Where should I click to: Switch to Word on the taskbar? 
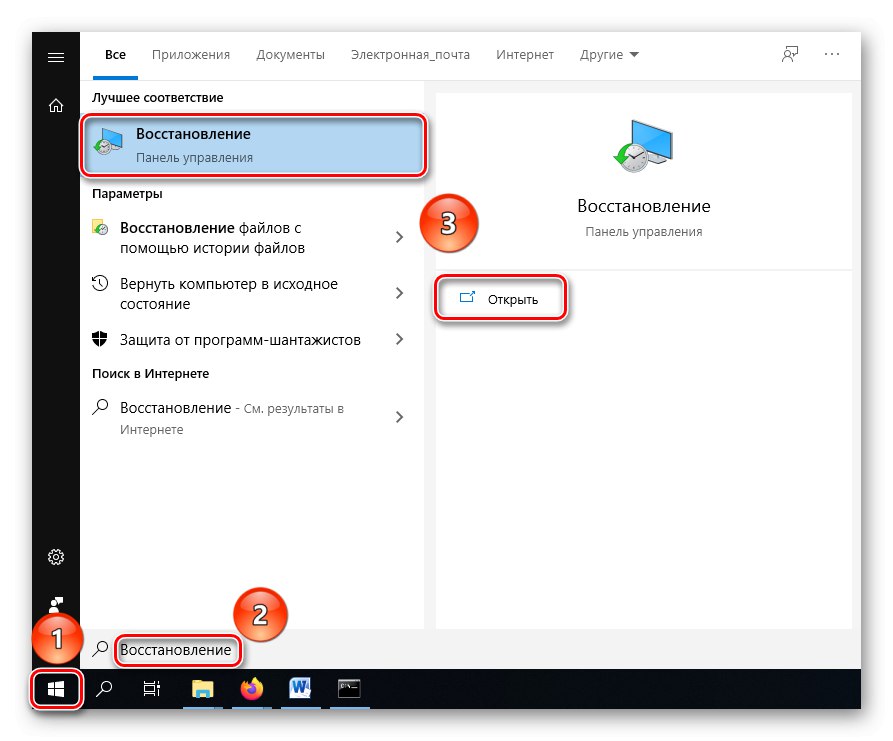point(300,689)
